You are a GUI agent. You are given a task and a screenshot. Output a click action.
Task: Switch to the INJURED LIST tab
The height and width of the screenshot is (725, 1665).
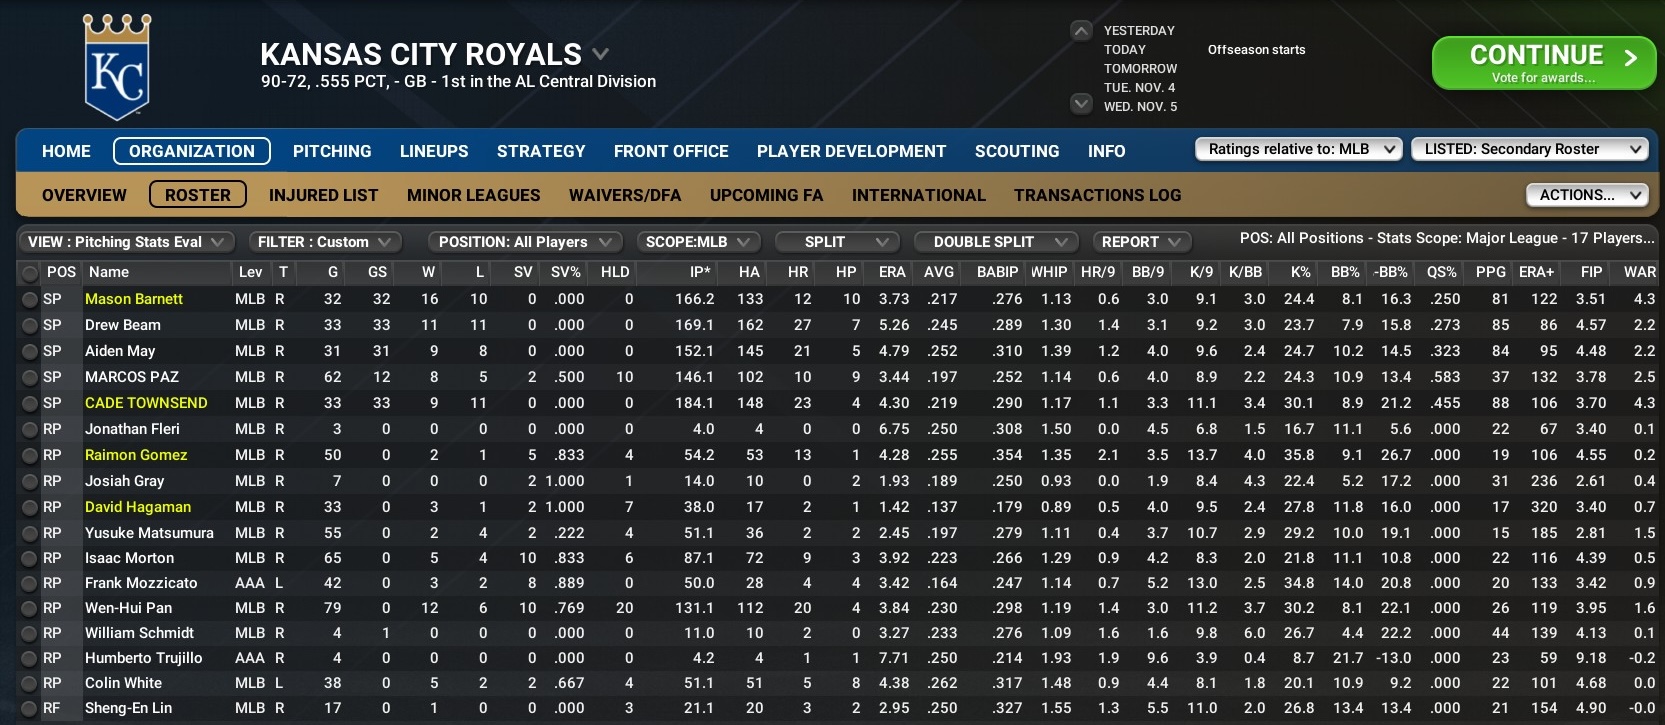pyautogui.click(x=323, y=195)
